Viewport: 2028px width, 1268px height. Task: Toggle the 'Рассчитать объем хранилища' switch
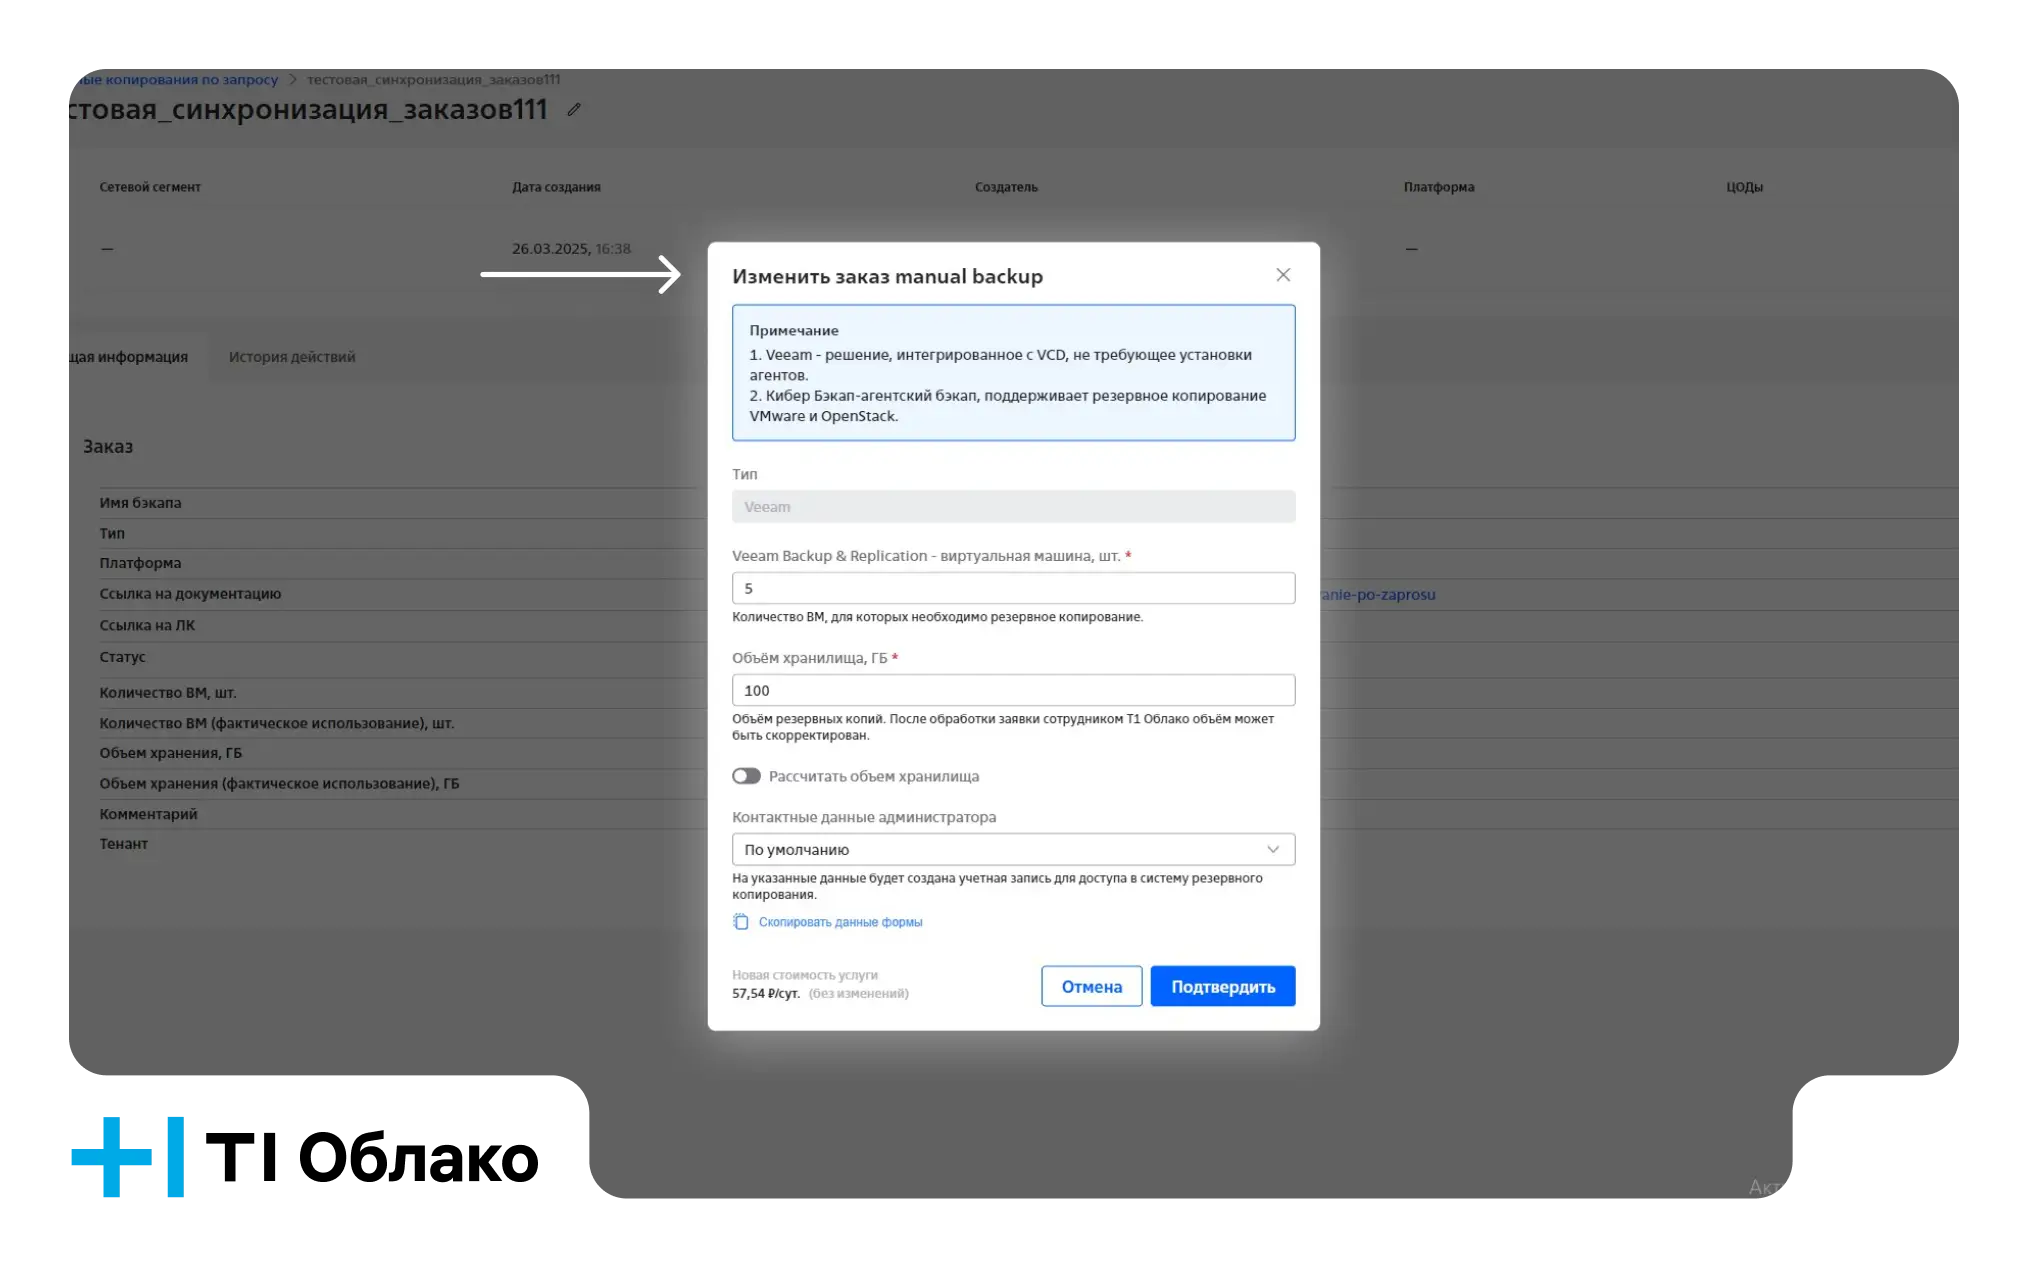click(x=746, y=776)
